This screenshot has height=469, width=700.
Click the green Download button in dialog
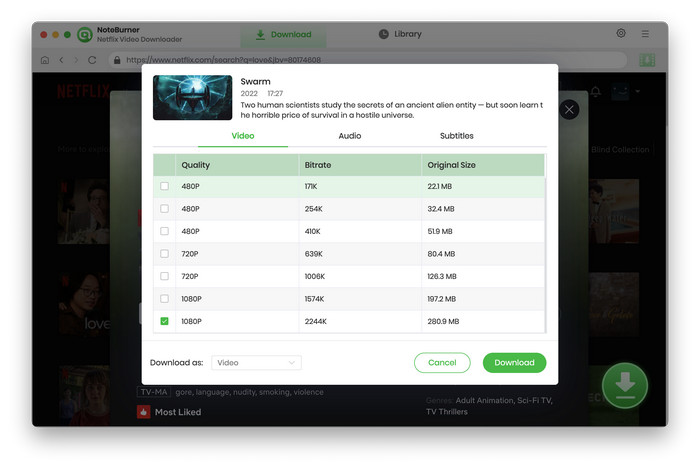[514, 363]
